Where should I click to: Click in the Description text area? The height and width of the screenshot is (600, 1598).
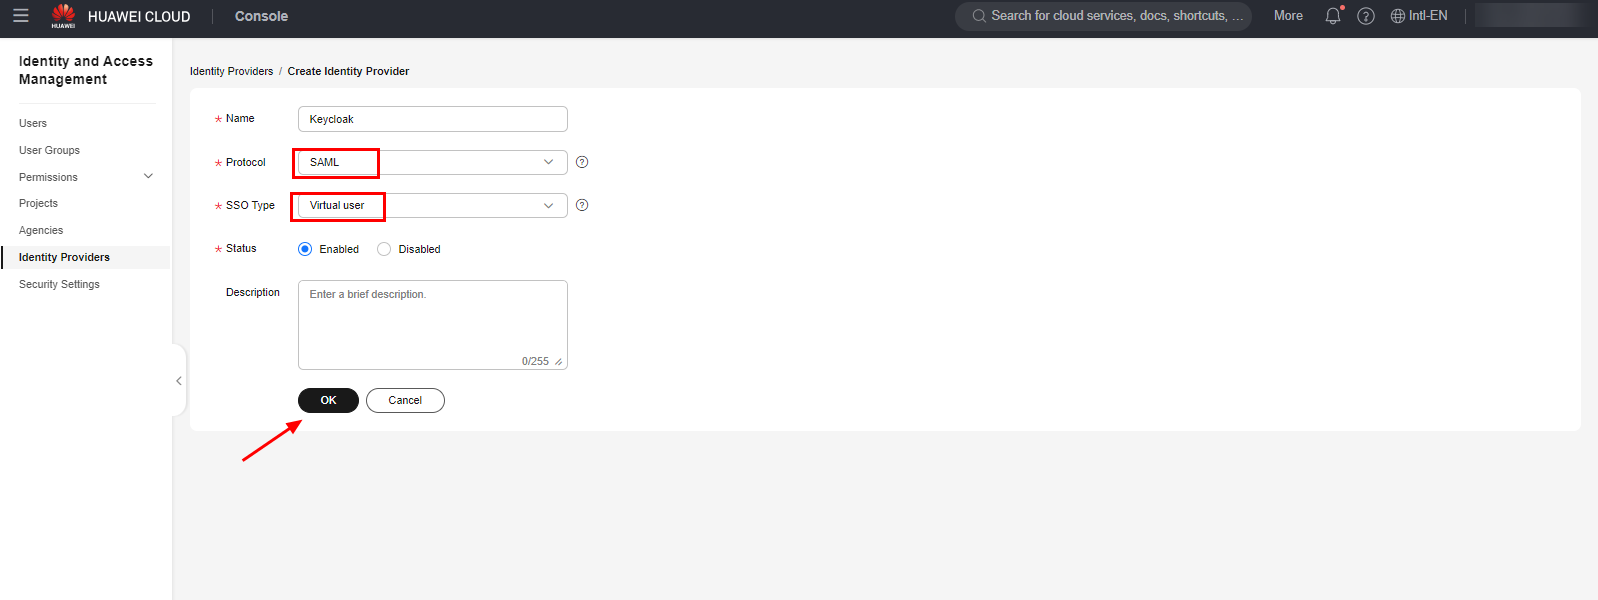coord(432,325)
